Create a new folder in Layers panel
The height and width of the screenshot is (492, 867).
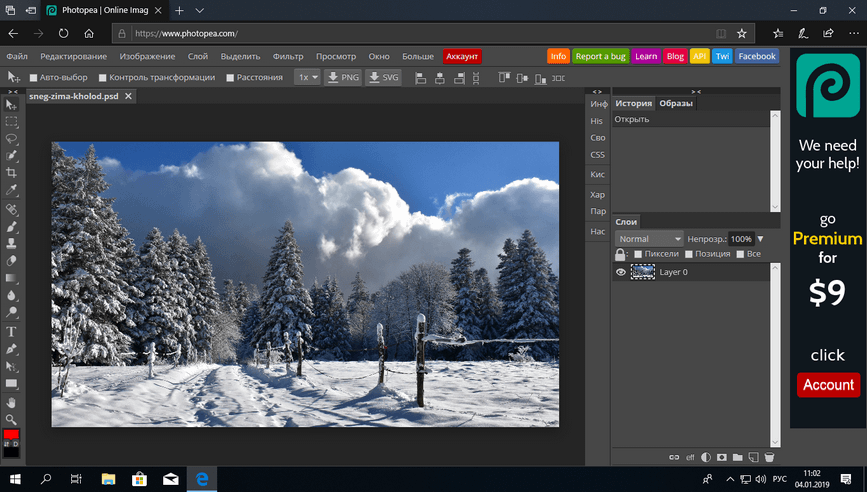point(738,457)
